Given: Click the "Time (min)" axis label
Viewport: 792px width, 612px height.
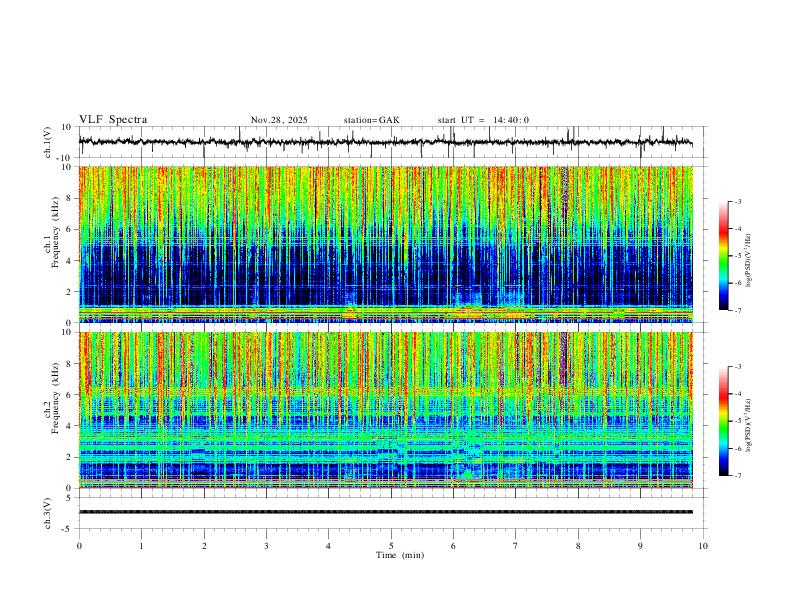Looking at the screenshot, I should [x=400, y=555].
